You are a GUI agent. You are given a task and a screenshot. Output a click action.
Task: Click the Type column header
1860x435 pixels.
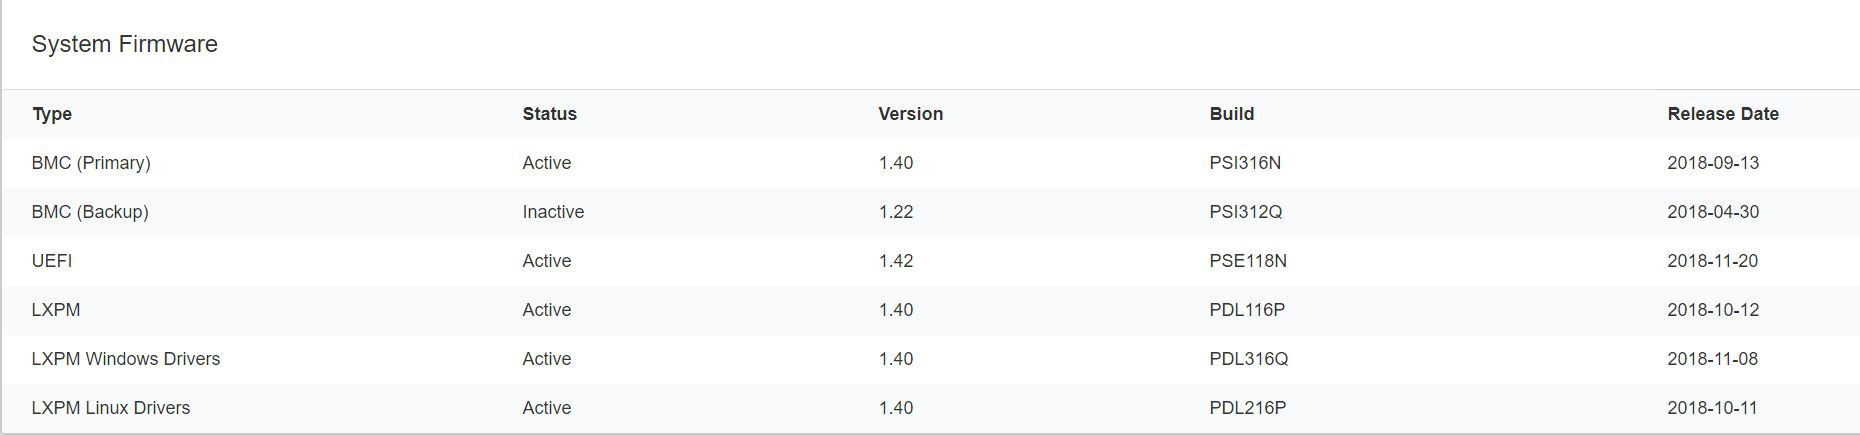click(x=52, y=114)
